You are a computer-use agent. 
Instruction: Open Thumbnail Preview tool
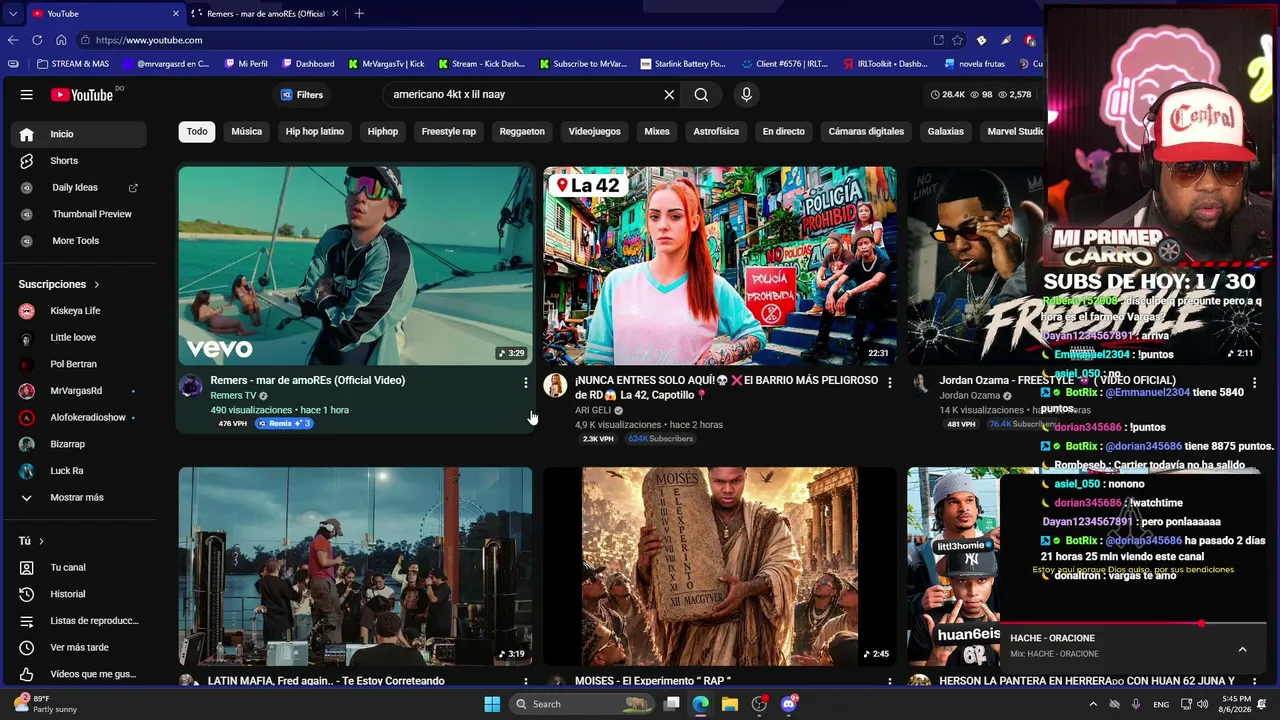(78, 214)
